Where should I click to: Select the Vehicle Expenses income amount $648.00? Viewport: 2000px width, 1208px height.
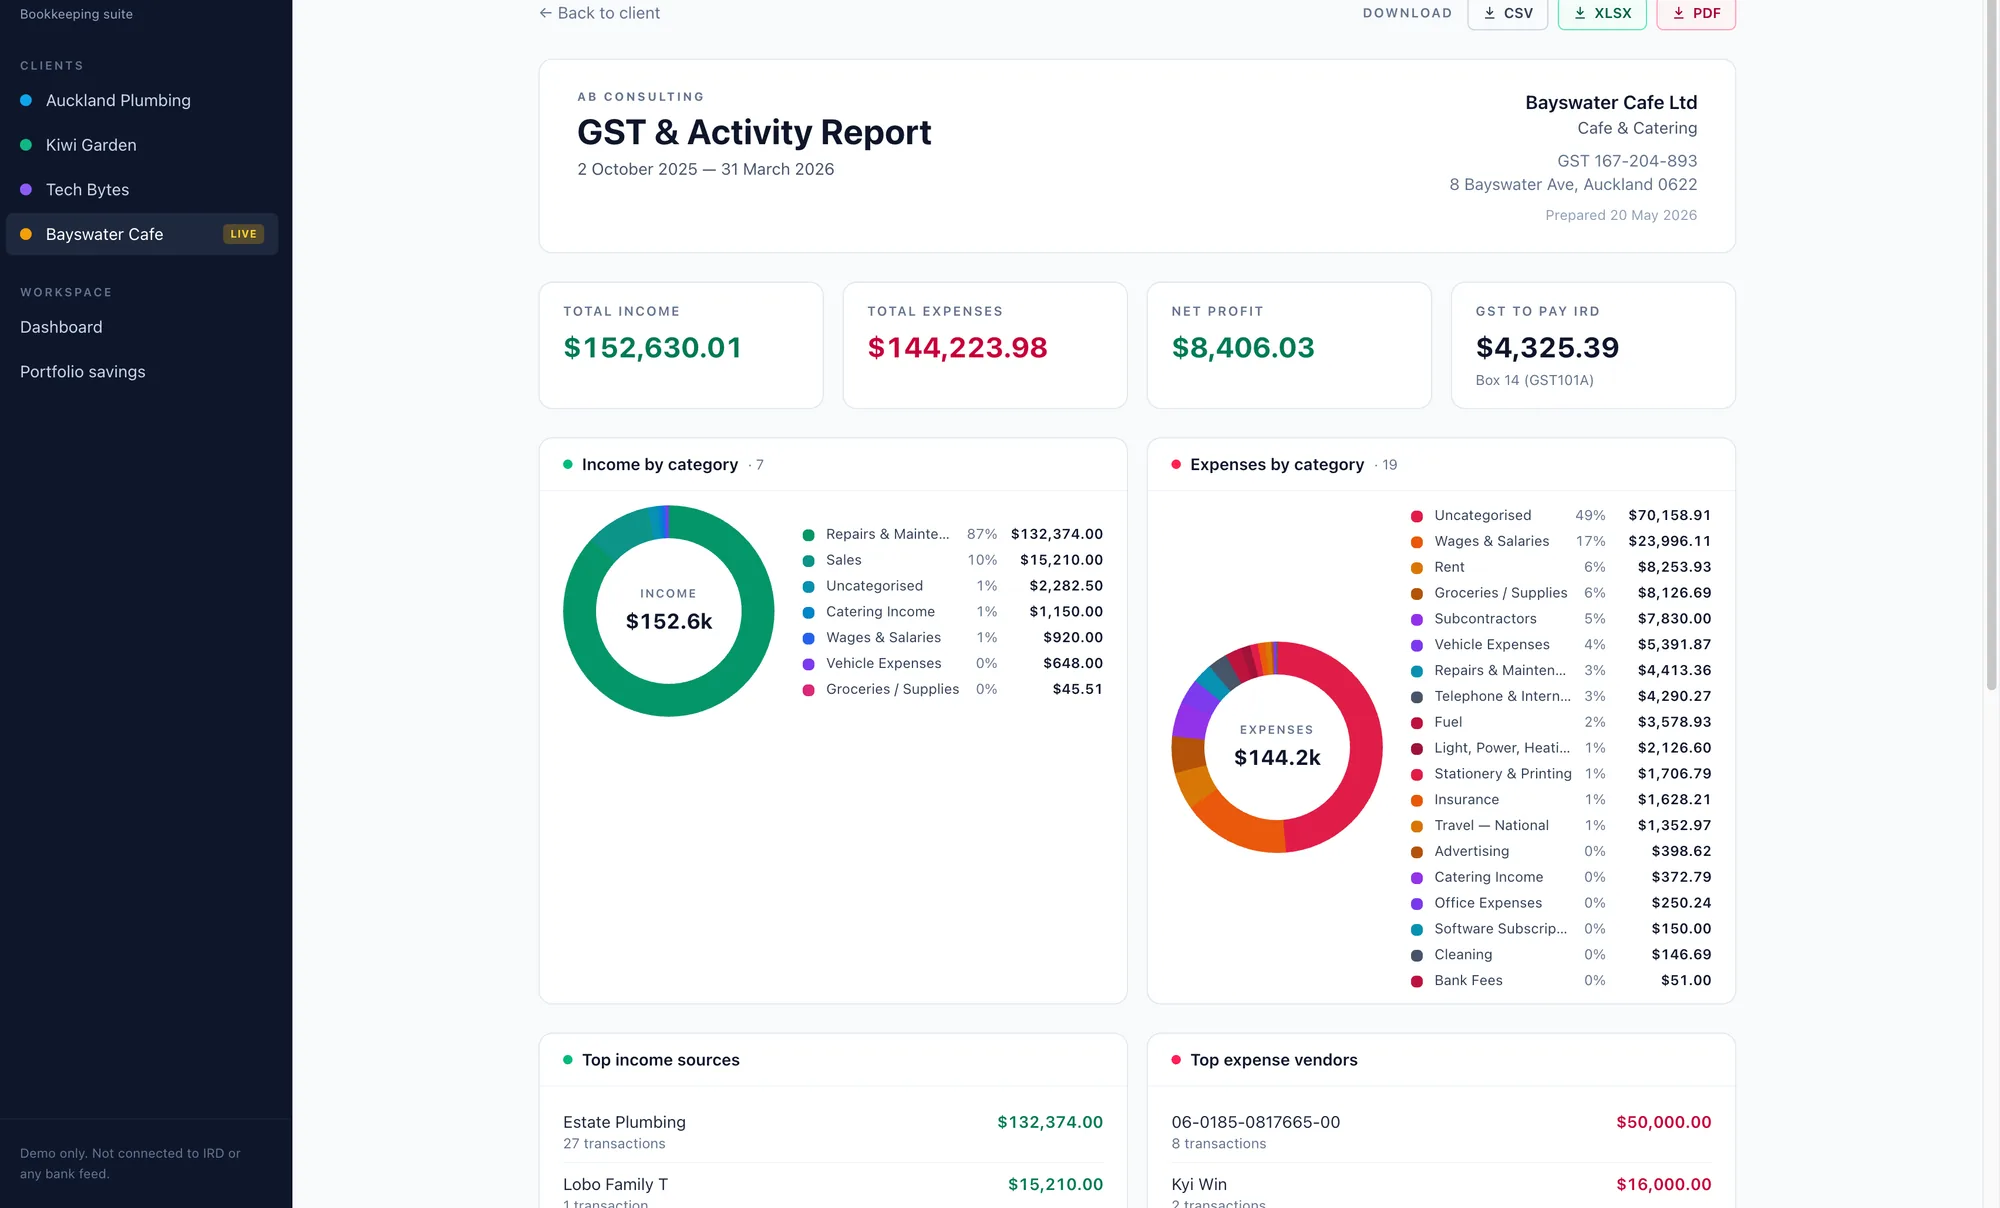pos(1072,663)
